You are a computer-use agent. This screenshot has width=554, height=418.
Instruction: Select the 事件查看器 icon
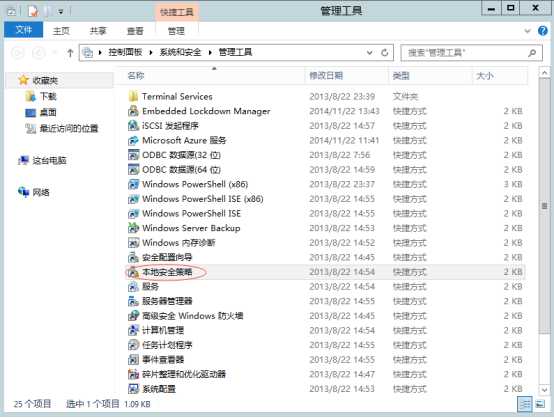tap(133, 360)
